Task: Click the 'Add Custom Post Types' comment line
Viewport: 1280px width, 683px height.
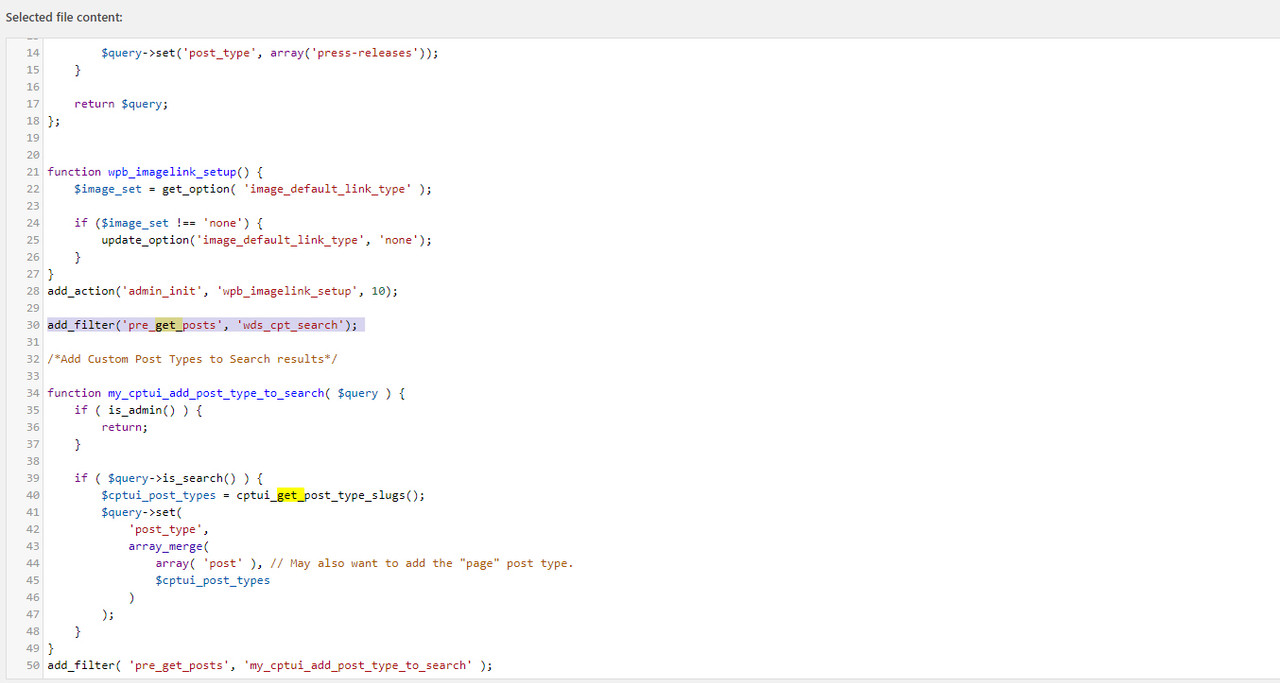Action: [193, 359]
